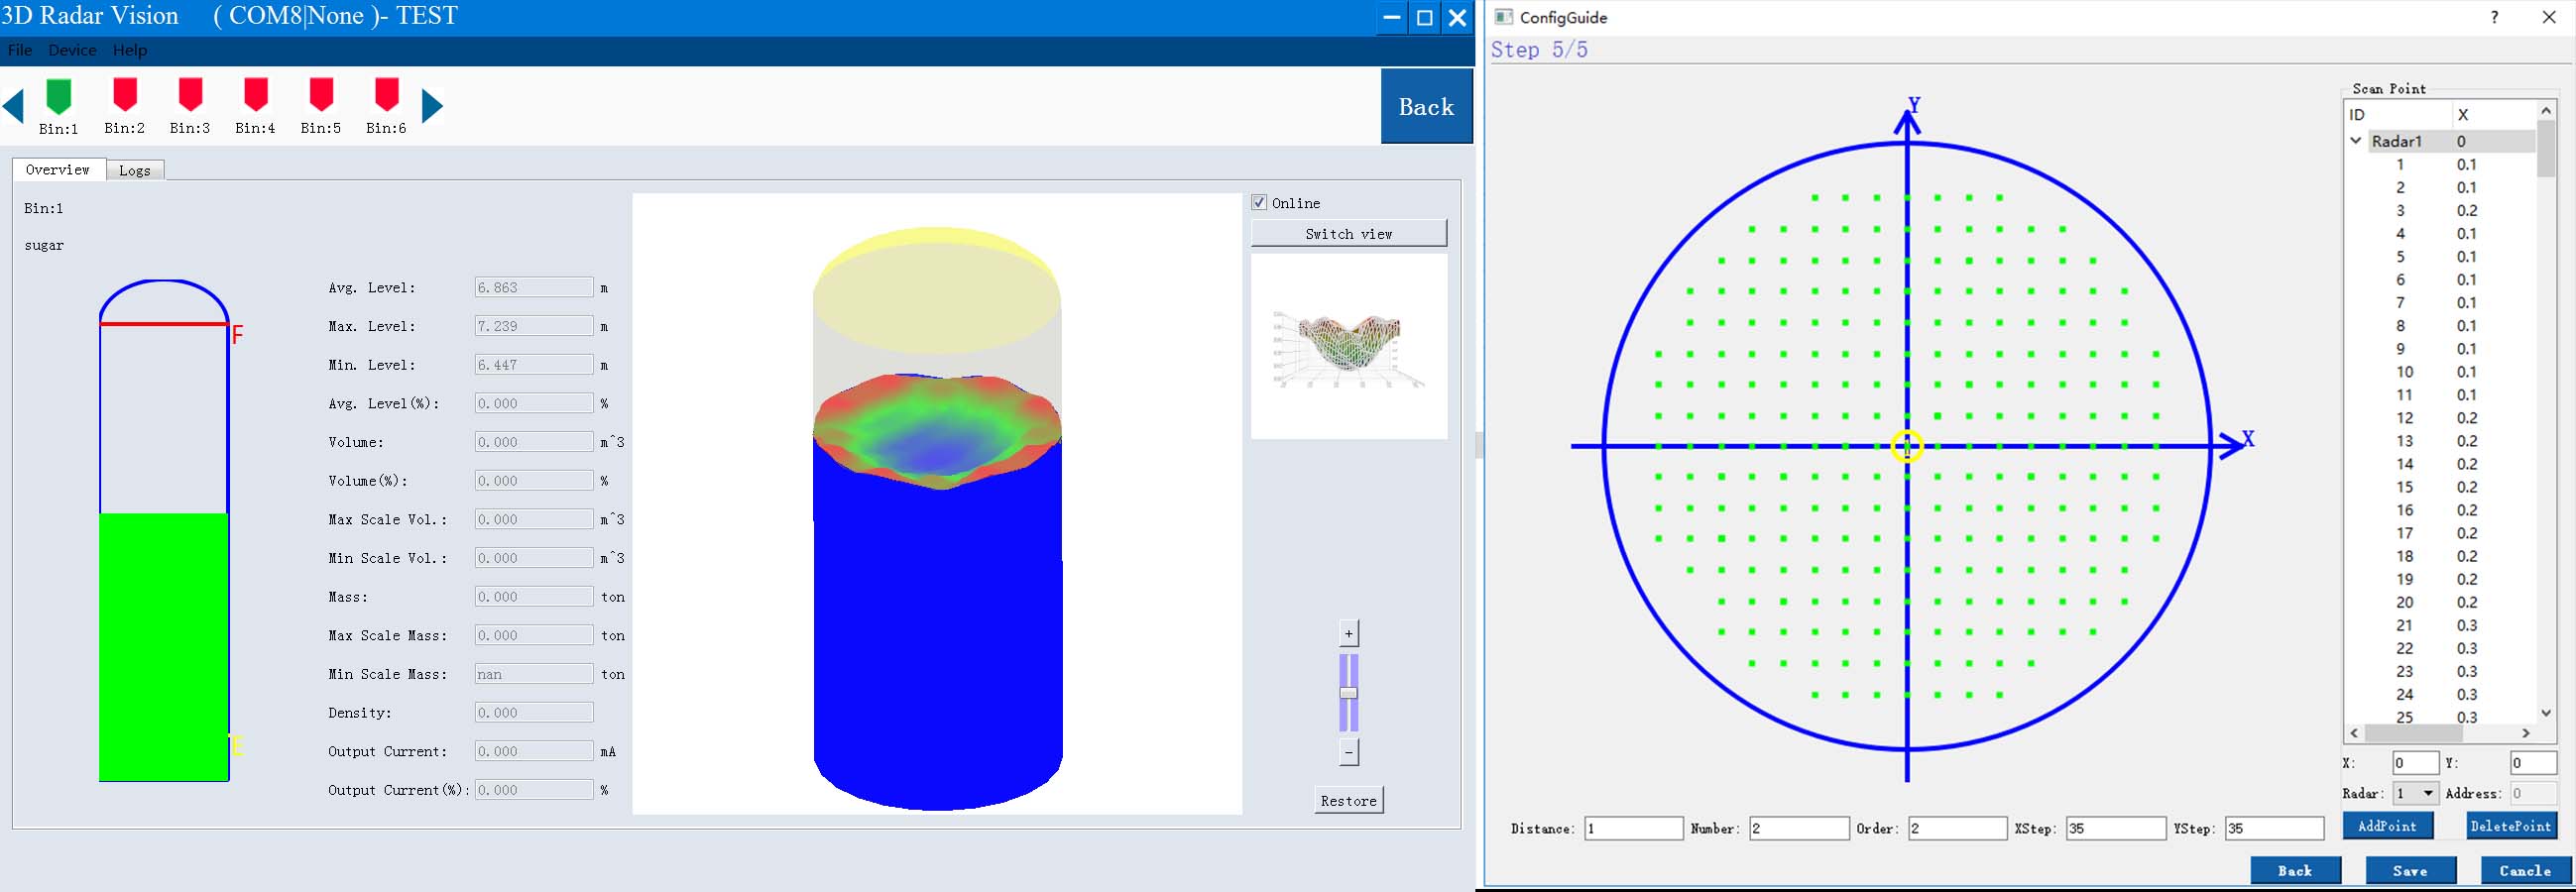Click the ConfigGuide help question mark
Screen dimensions: 2576x892
[x=2494, y=17]
